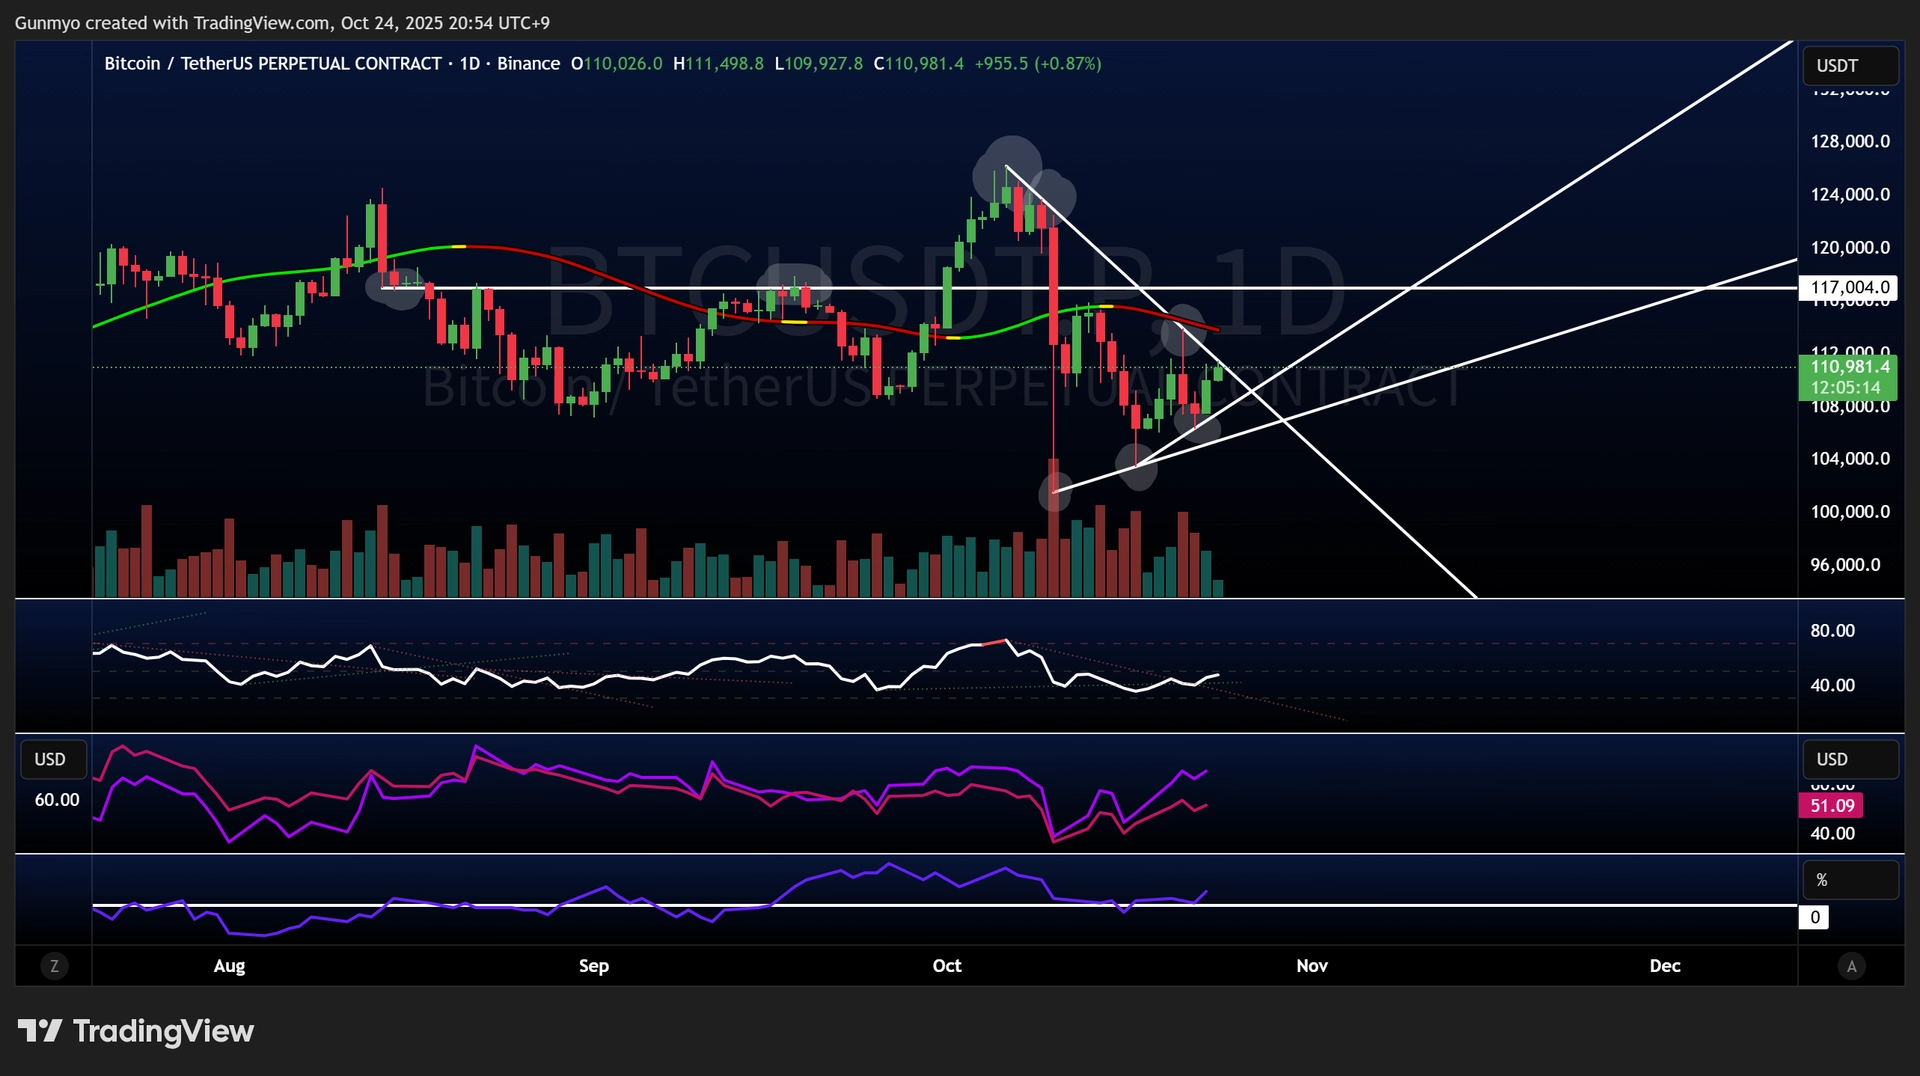Click the 1D interval label in title
This screenshot has height=1076, width=1920.
point(470,64)
